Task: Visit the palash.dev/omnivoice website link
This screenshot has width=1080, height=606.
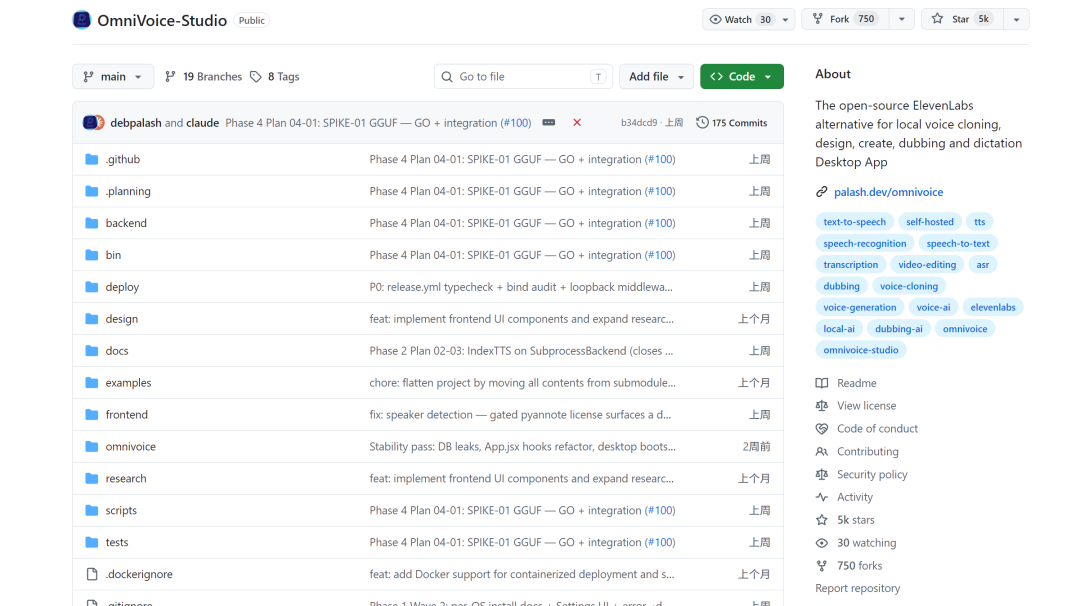Action: [889, 192]
